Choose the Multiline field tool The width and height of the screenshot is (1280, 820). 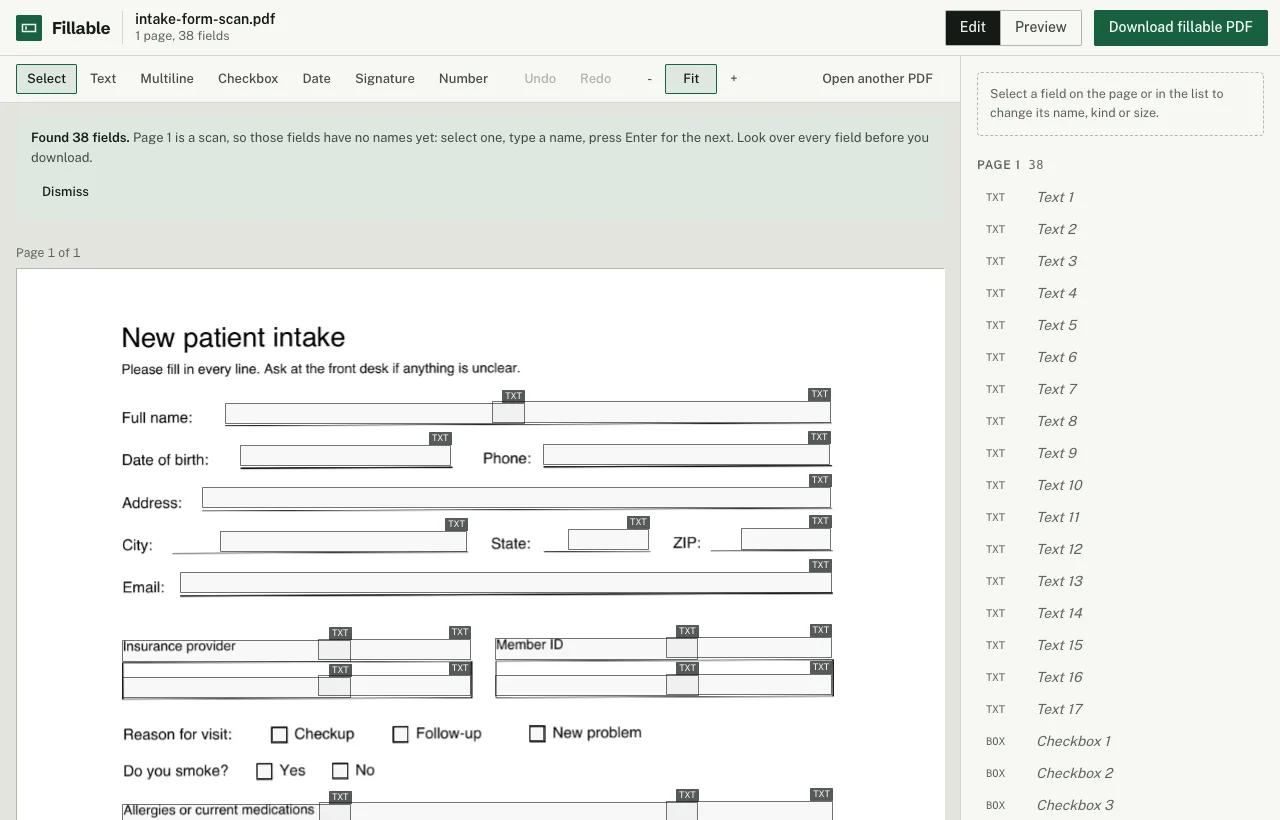[167, 79]
